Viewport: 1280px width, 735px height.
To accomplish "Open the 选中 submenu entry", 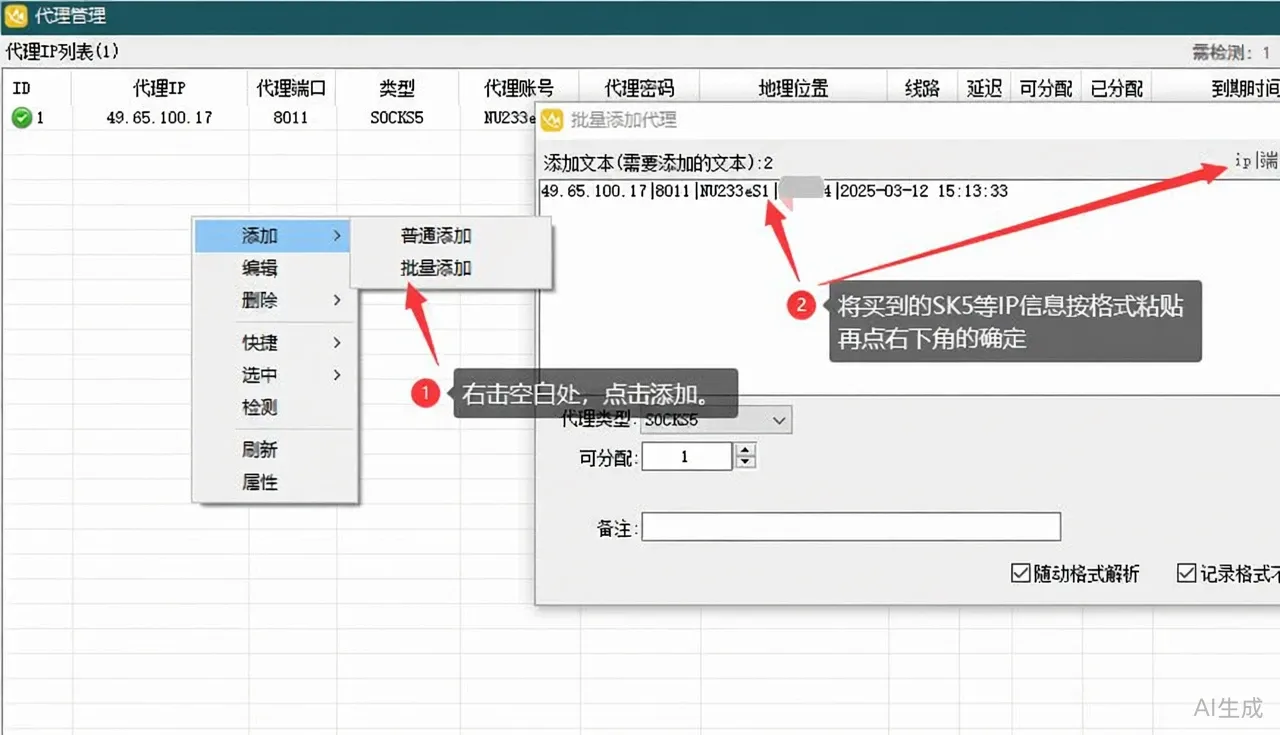I will coord(272,375).
